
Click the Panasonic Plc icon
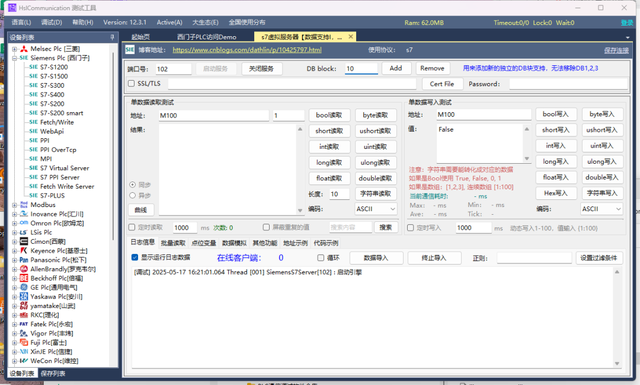click(x=24, y=260)
